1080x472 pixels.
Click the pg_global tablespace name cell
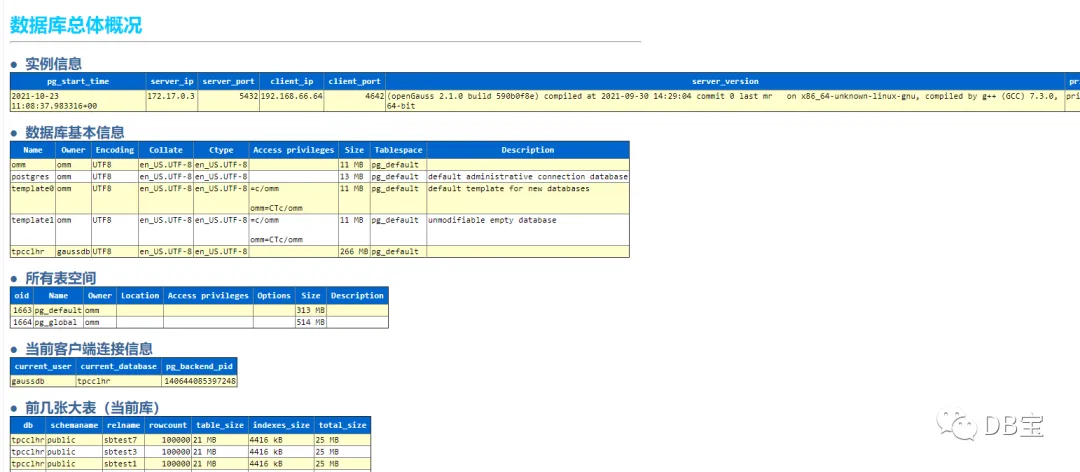[x=58, y=322]
